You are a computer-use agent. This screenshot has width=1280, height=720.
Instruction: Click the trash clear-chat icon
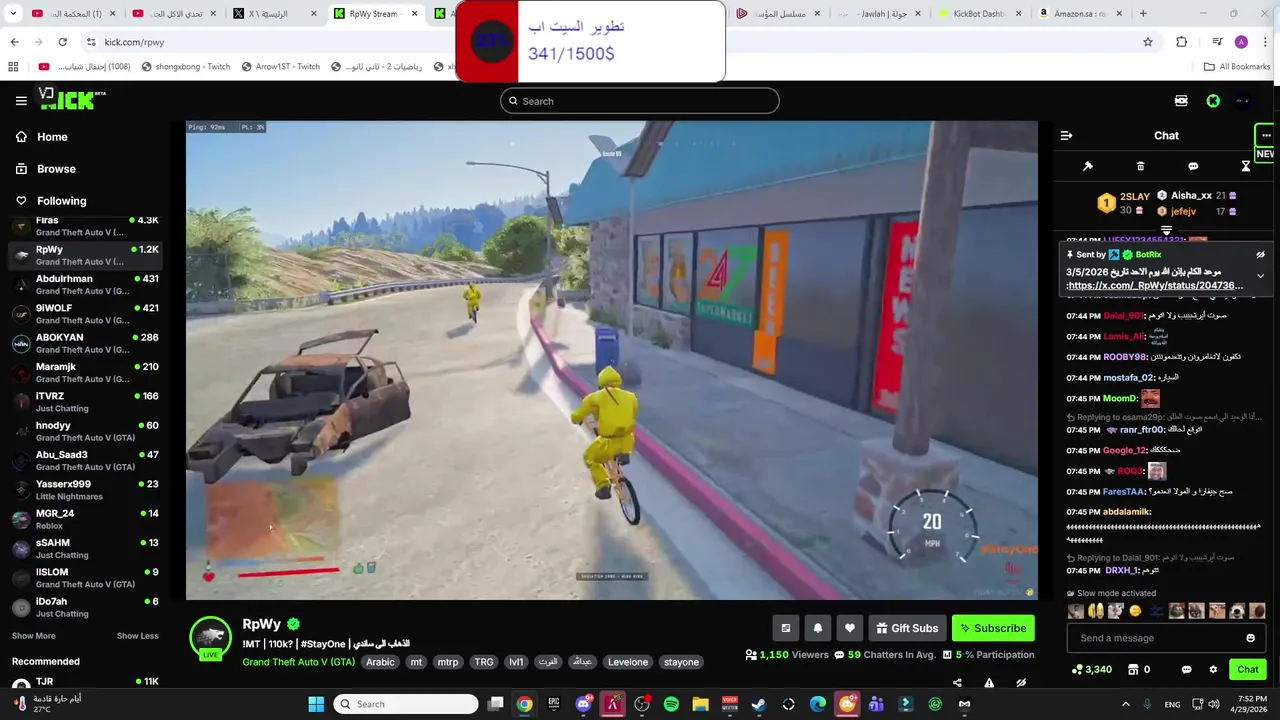pyautogui.click(x=1141, y=166)
